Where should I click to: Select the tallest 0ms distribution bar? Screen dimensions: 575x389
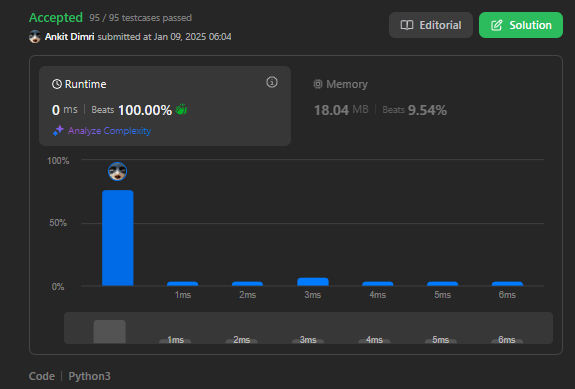coord(118,238)
